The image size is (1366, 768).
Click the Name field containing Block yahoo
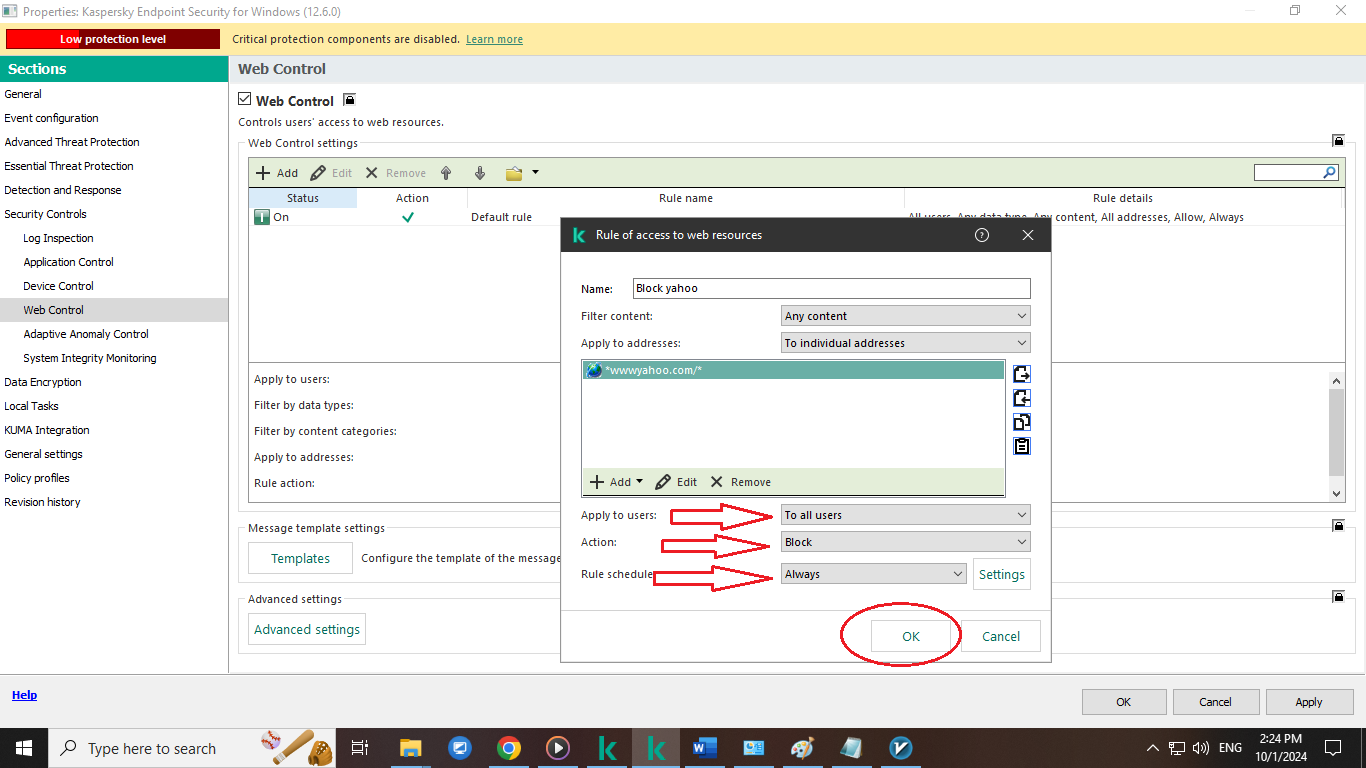(832, 288)
